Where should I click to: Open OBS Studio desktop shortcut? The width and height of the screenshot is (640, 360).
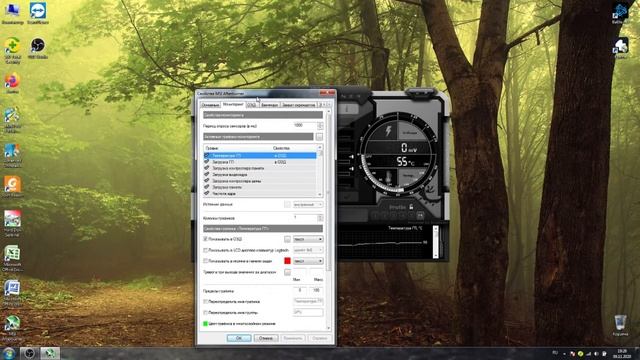38,48
